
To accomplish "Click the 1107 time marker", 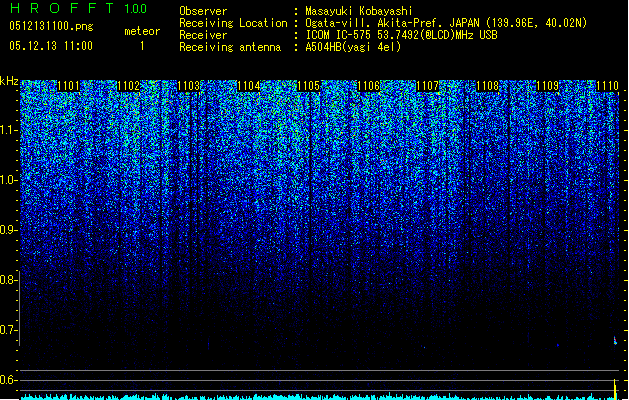I will point(428,86).
